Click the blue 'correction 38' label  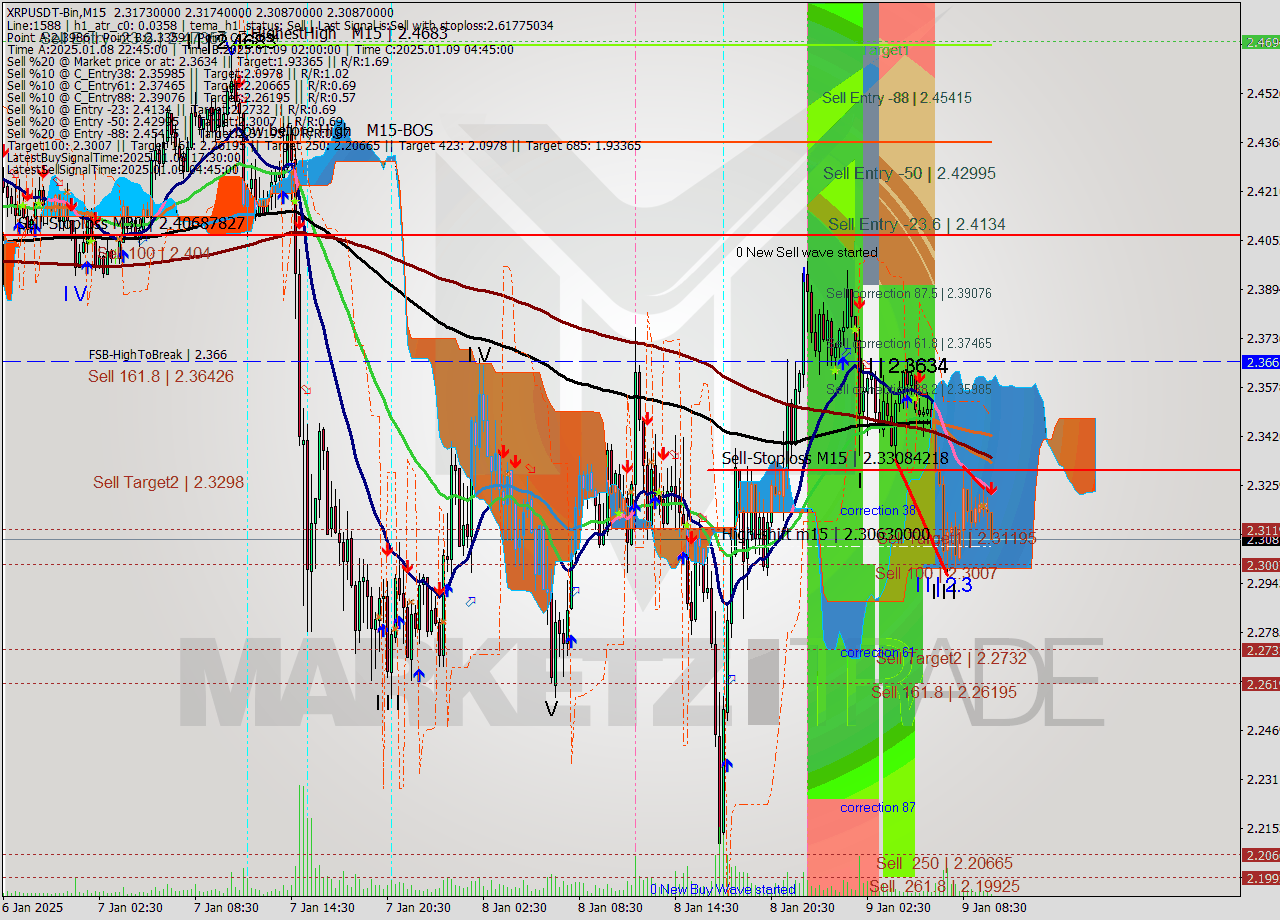coord(878,511)
